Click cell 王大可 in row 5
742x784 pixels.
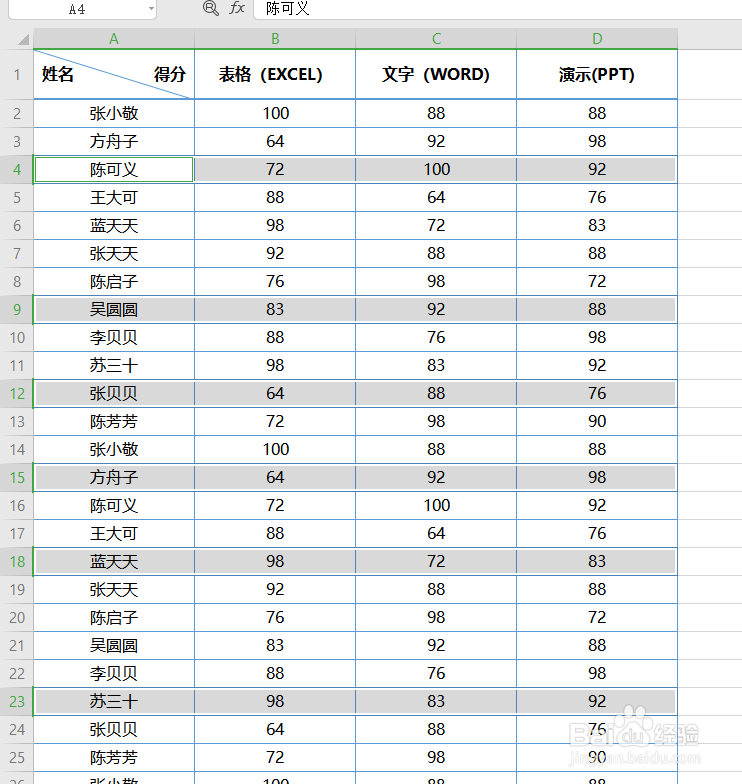tap(114, 198)
